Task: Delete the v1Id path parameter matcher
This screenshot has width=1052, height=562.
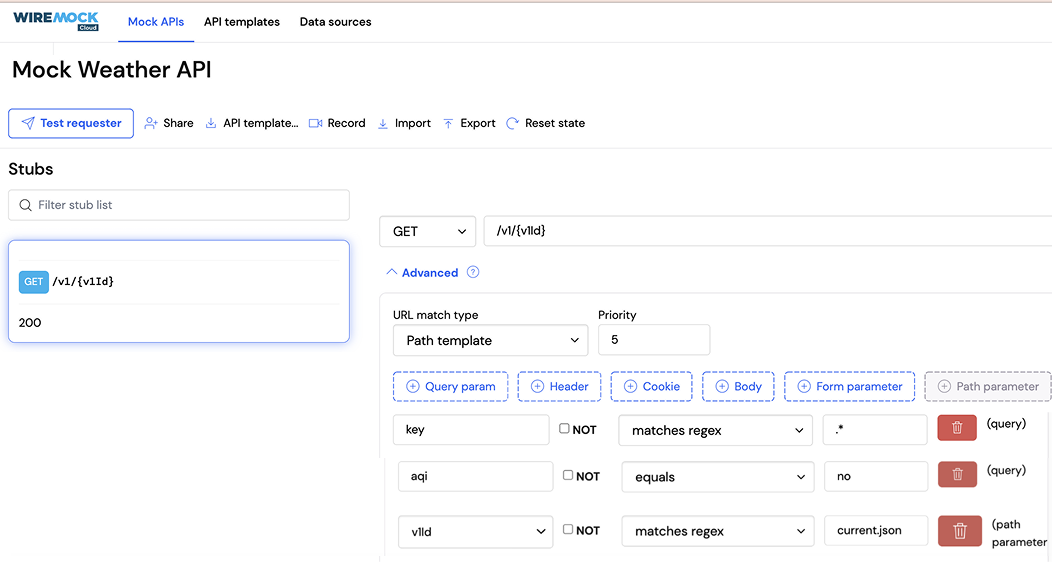Action: coord(960,530)
